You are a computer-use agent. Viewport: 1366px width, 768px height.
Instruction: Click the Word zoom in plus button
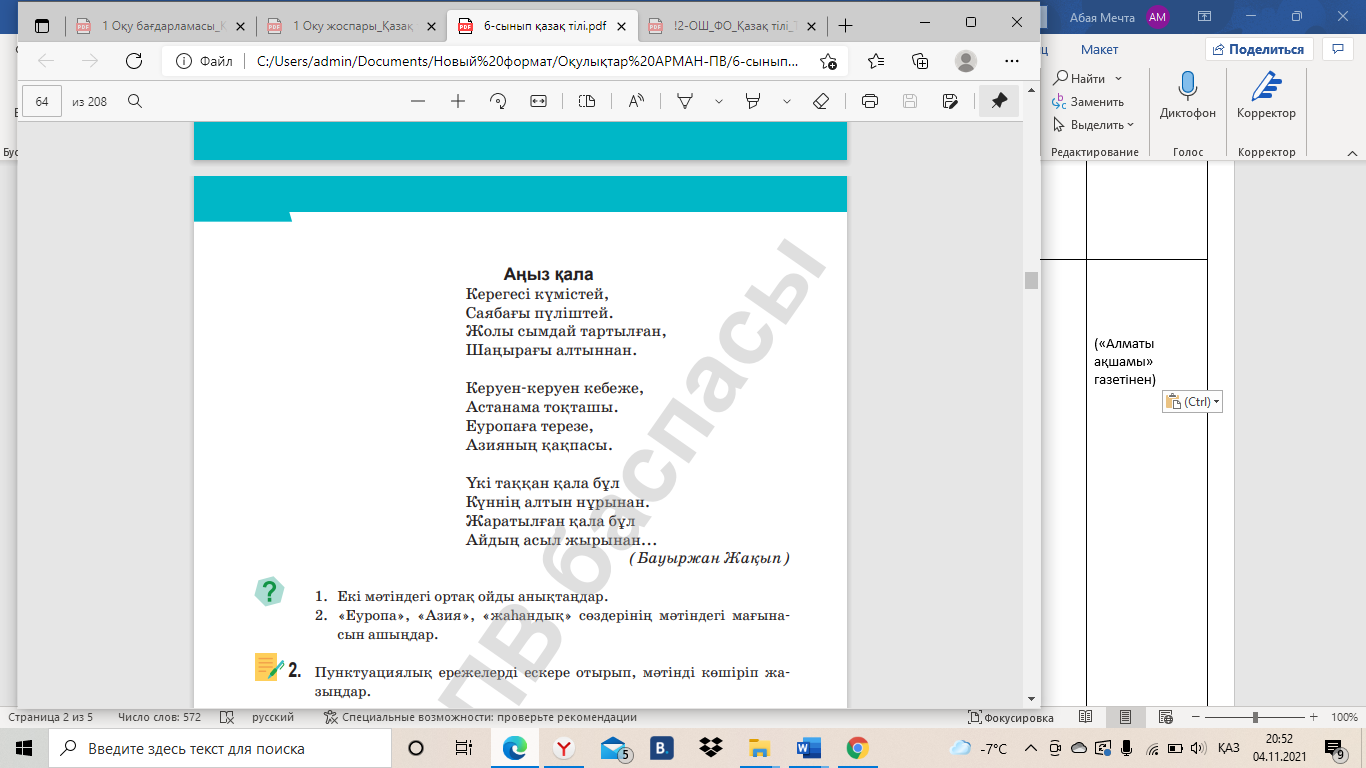tap(1313, 717)
